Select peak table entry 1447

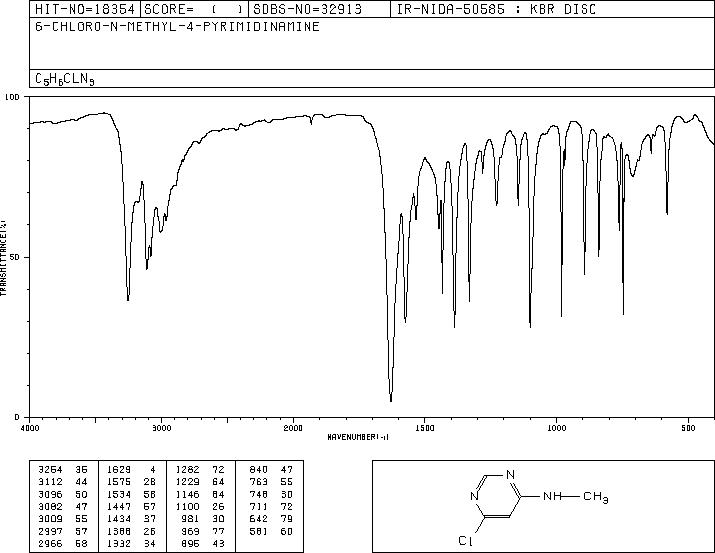pos(119,506)
